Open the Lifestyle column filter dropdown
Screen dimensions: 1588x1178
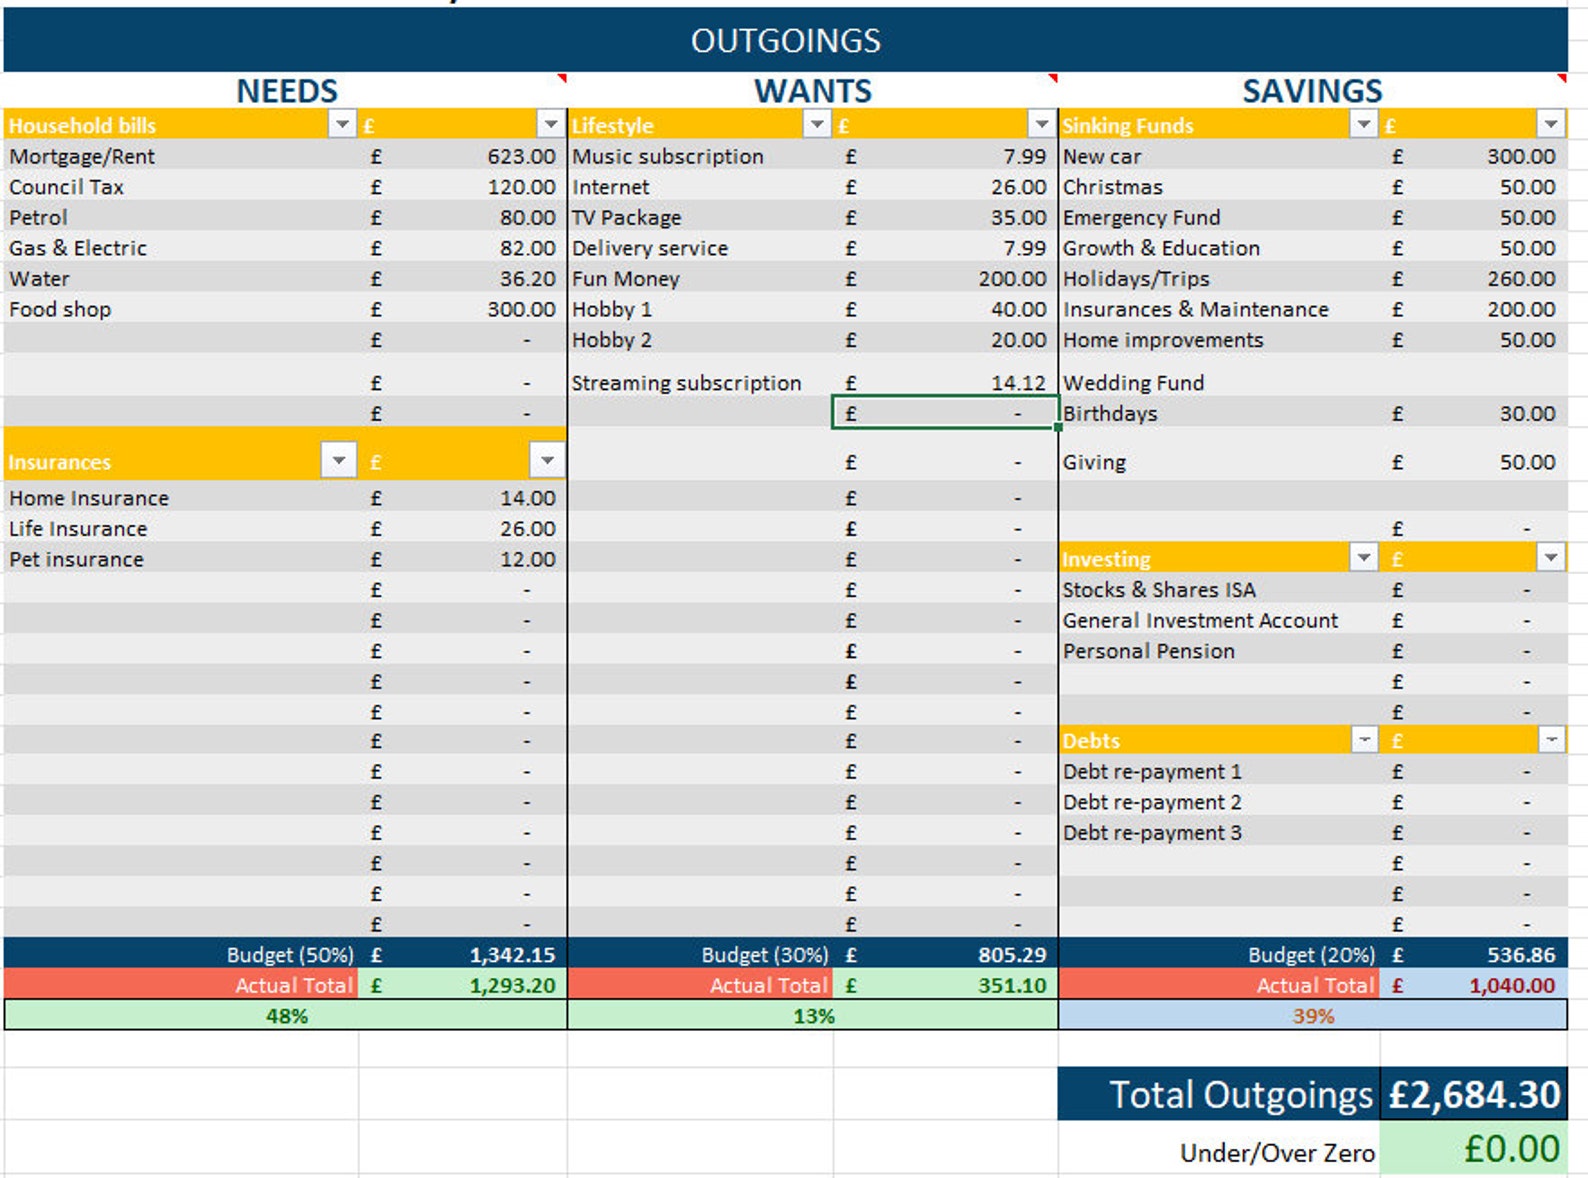click(817, 124)
